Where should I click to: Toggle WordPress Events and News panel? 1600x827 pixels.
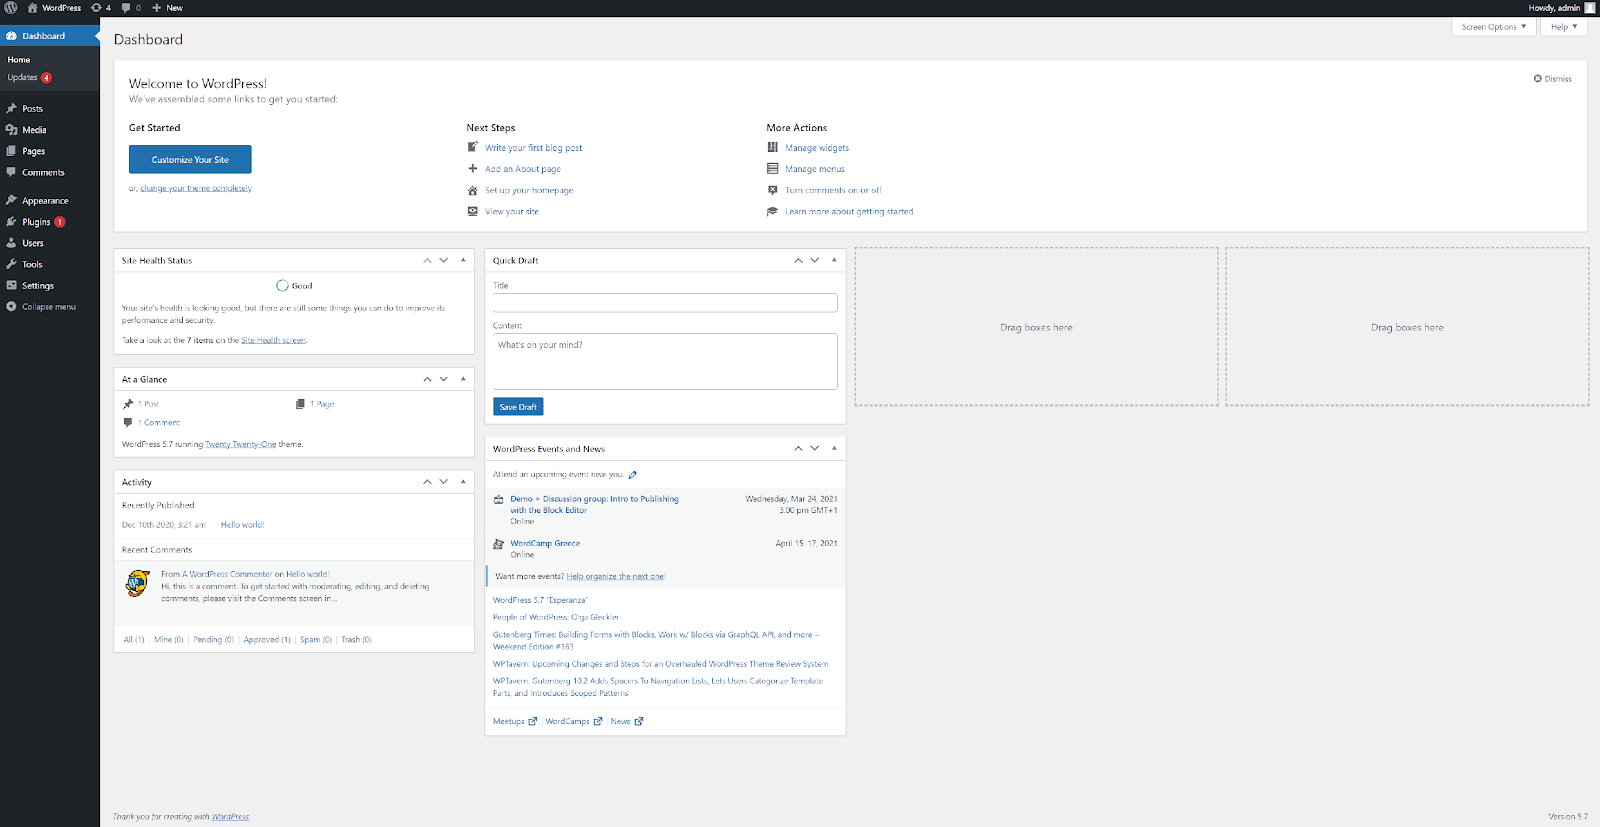(x=834, y=448)
